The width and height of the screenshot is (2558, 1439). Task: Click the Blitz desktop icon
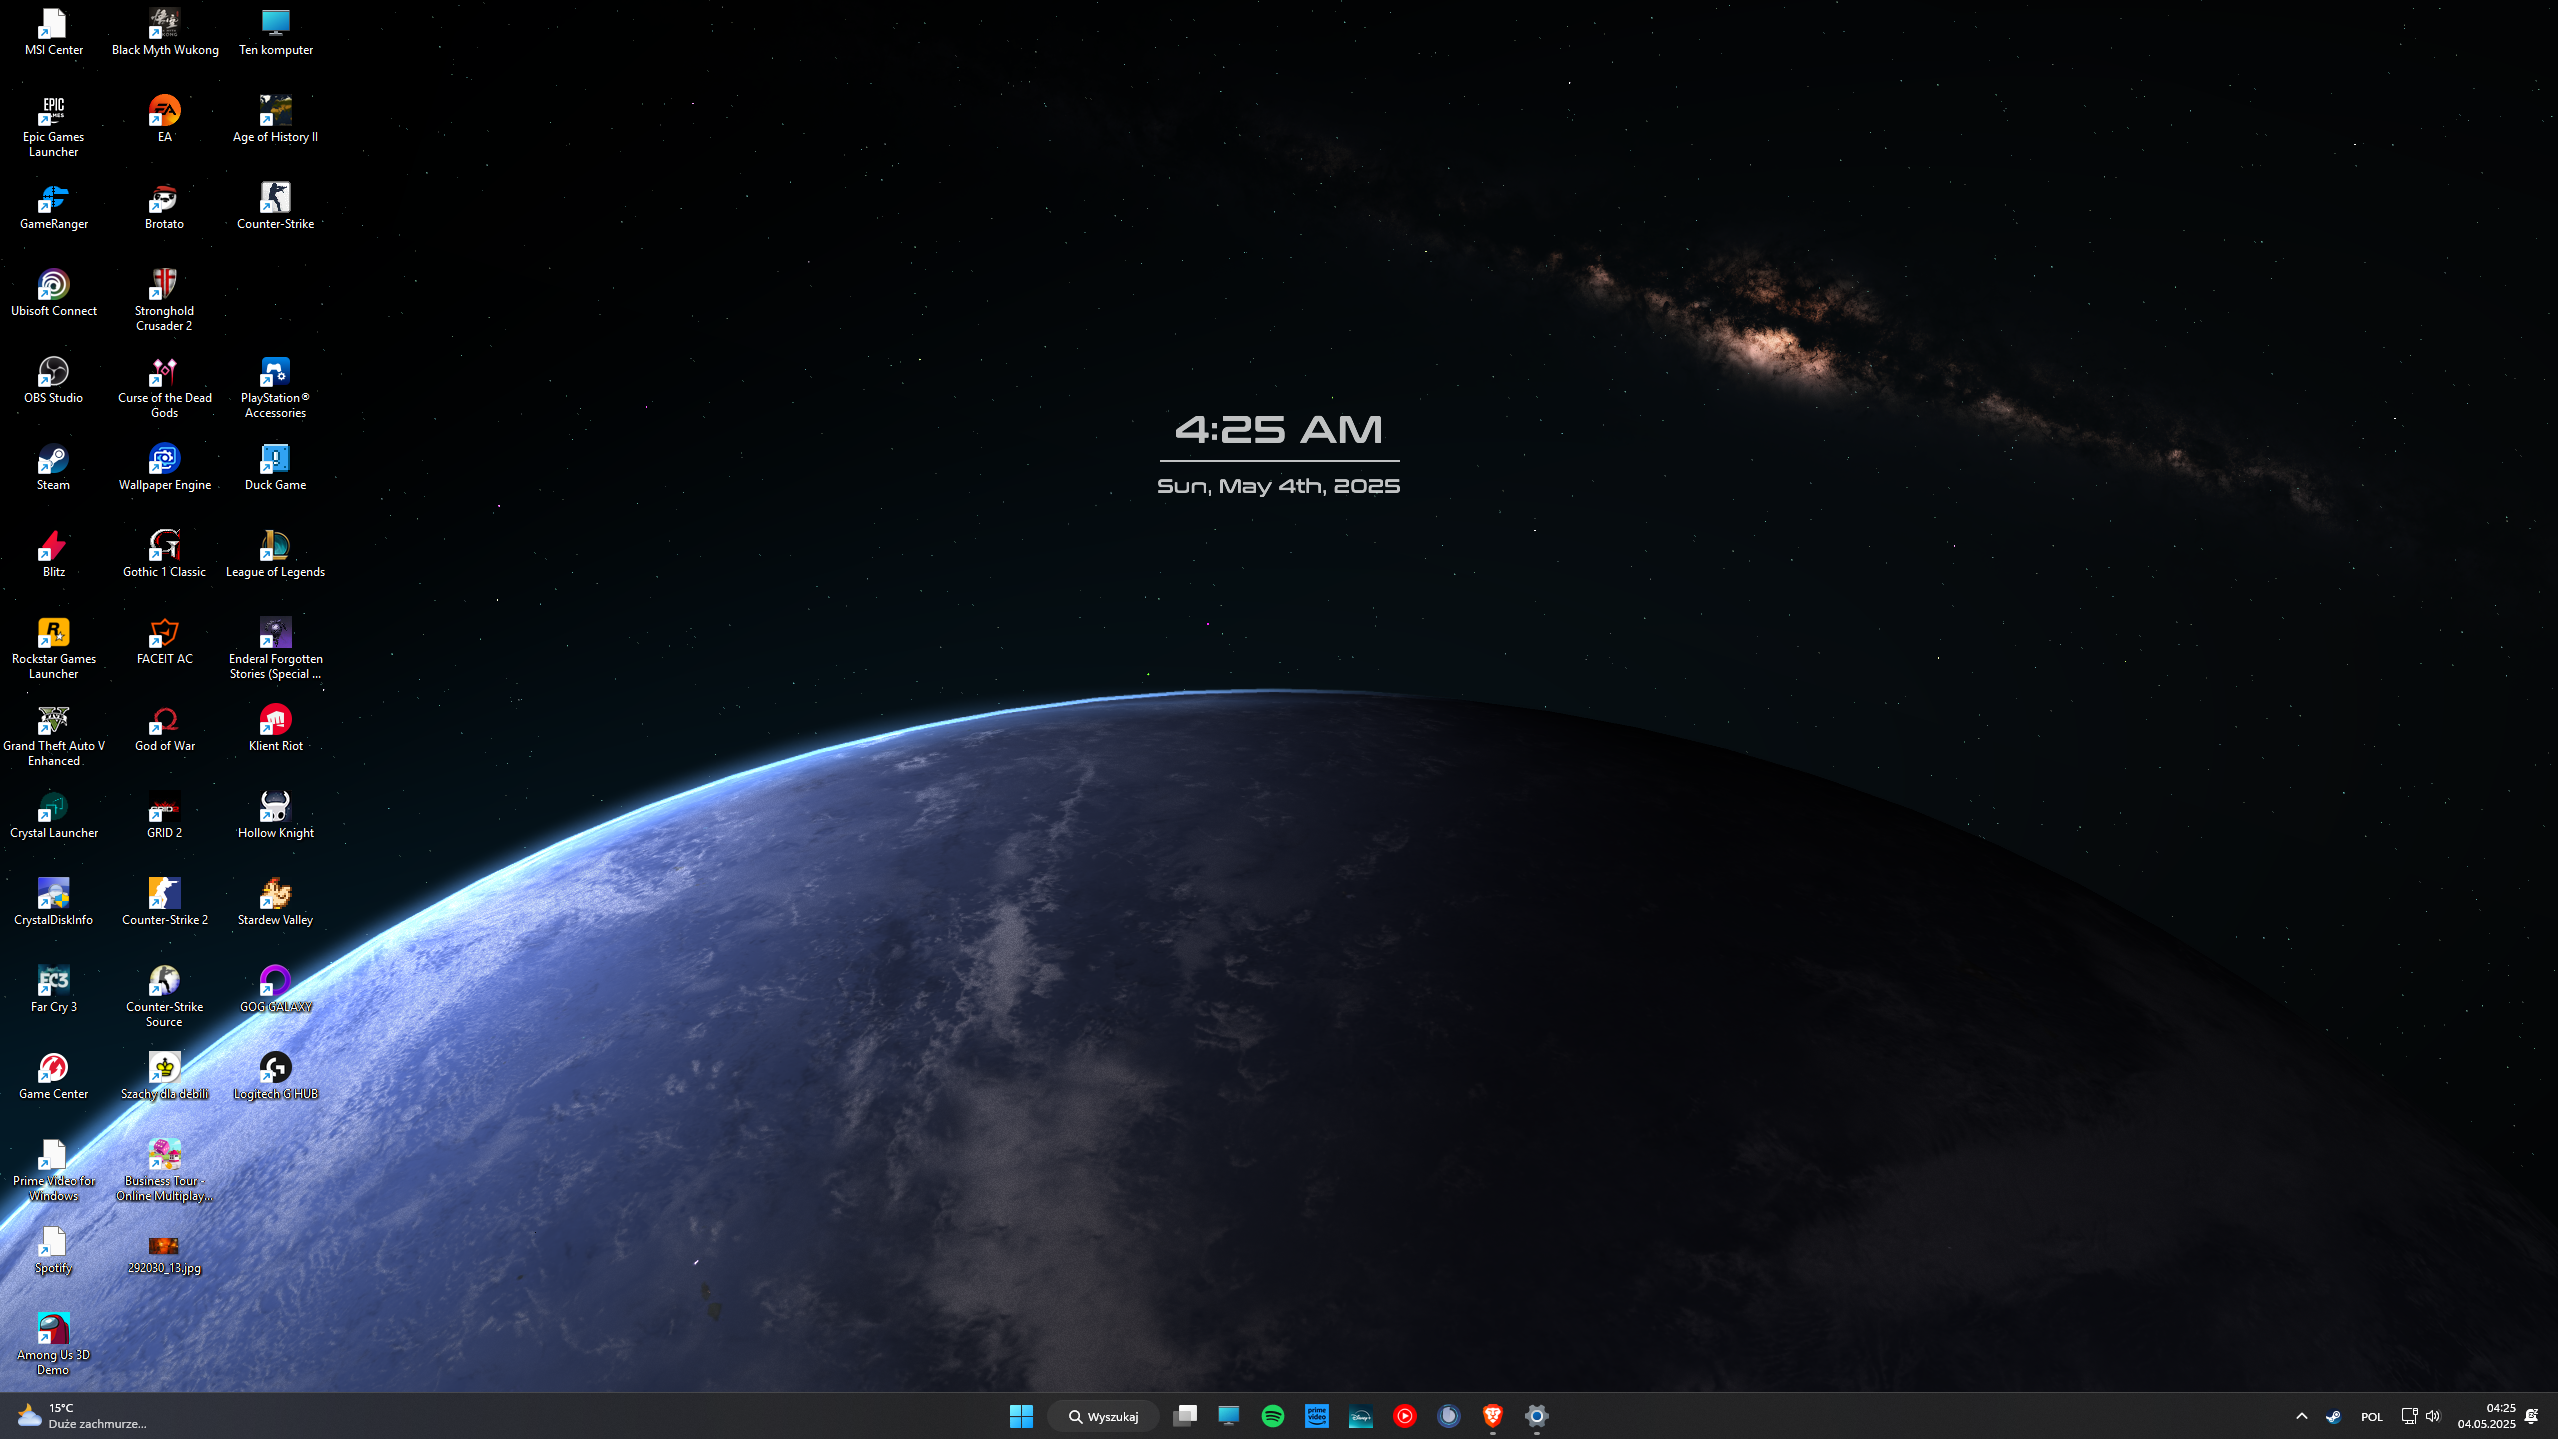click(x=54, y=554)
